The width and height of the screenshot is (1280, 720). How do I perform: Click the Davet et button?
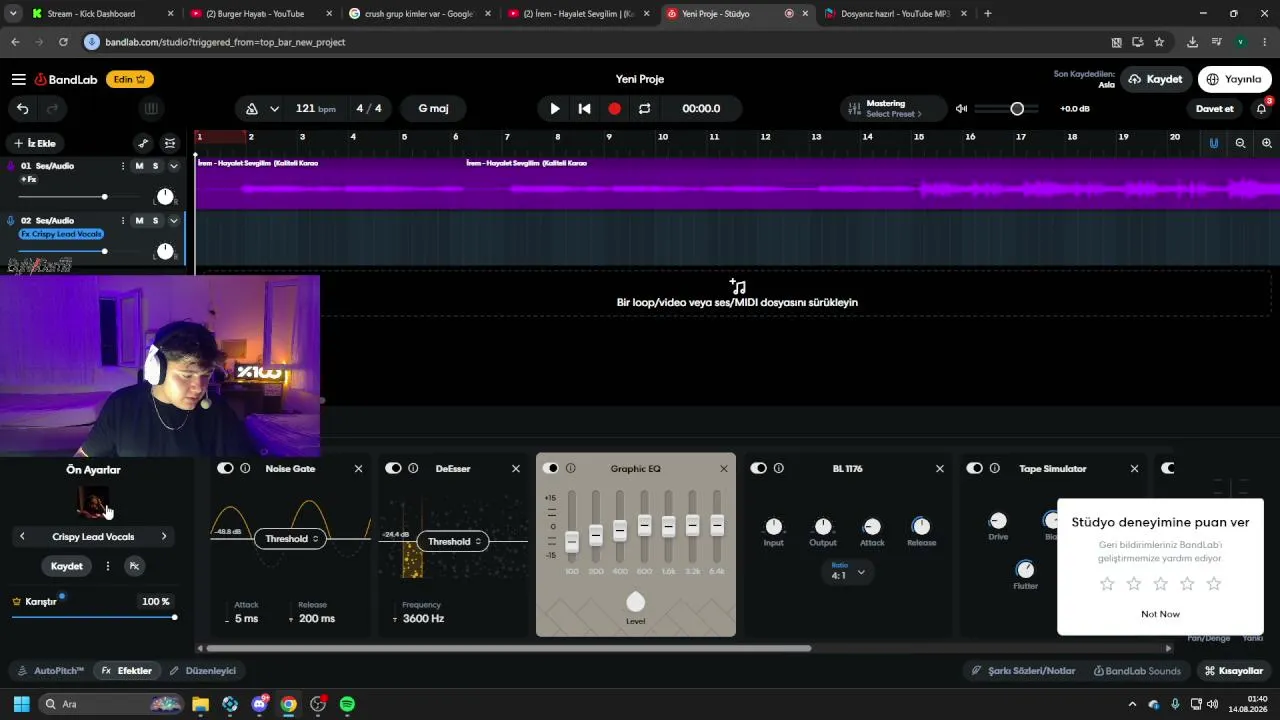pyautogui.click(x=1215, y=108)
